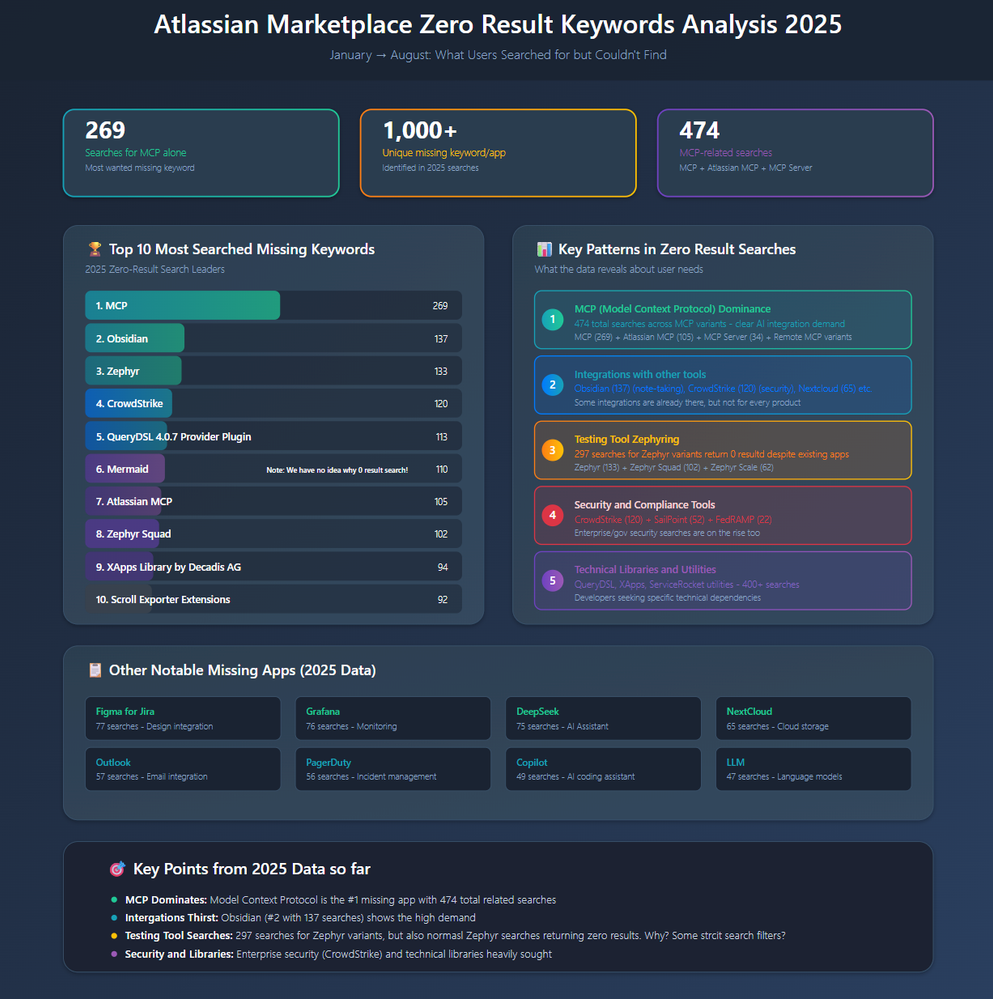Click '47 searches - Language models' text
This screenshot has width=993, height=999.
tap(784, 777)
